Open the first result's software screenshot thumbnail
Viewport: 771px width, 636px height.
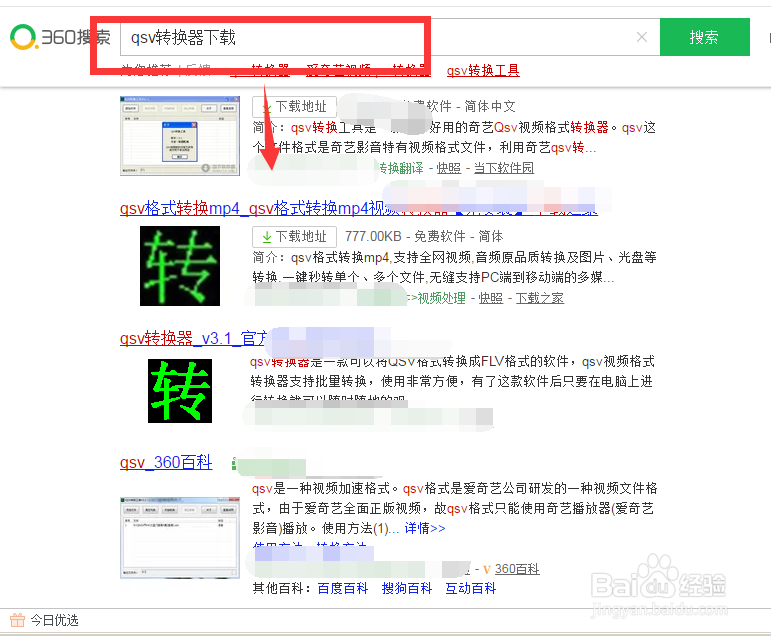180,136
